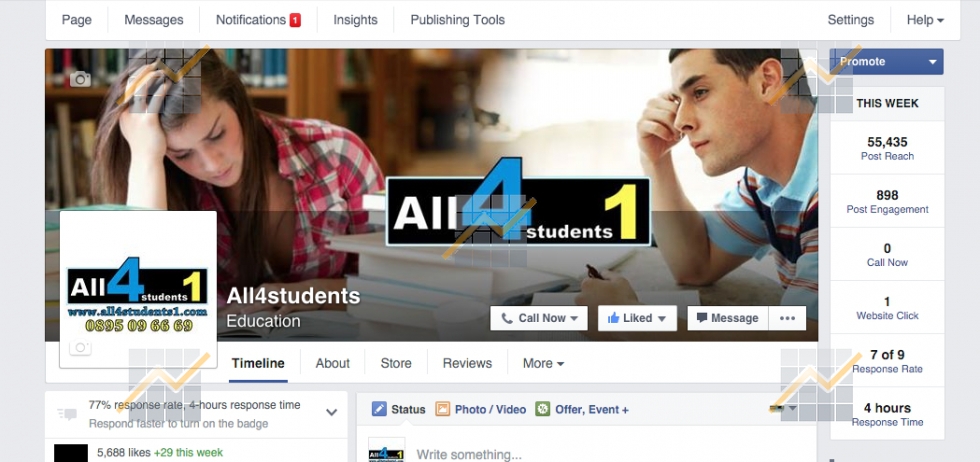Click the Photo / Video icon

442,409
